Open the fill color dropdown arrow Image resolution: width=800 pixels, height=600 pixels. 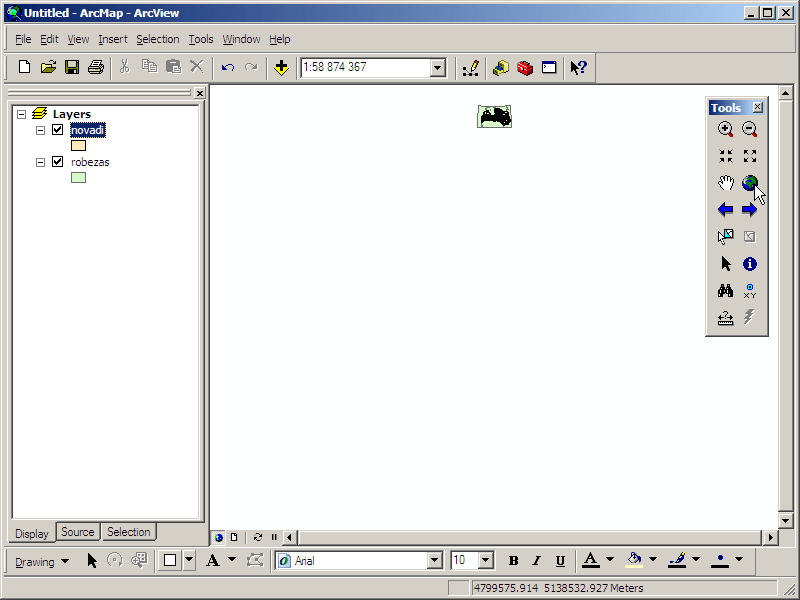653,560
